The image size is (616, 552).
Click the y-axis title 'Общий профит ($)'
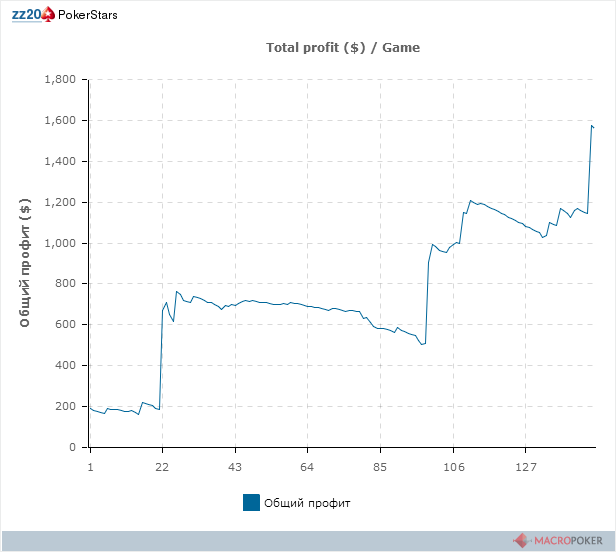coord(25,262)
